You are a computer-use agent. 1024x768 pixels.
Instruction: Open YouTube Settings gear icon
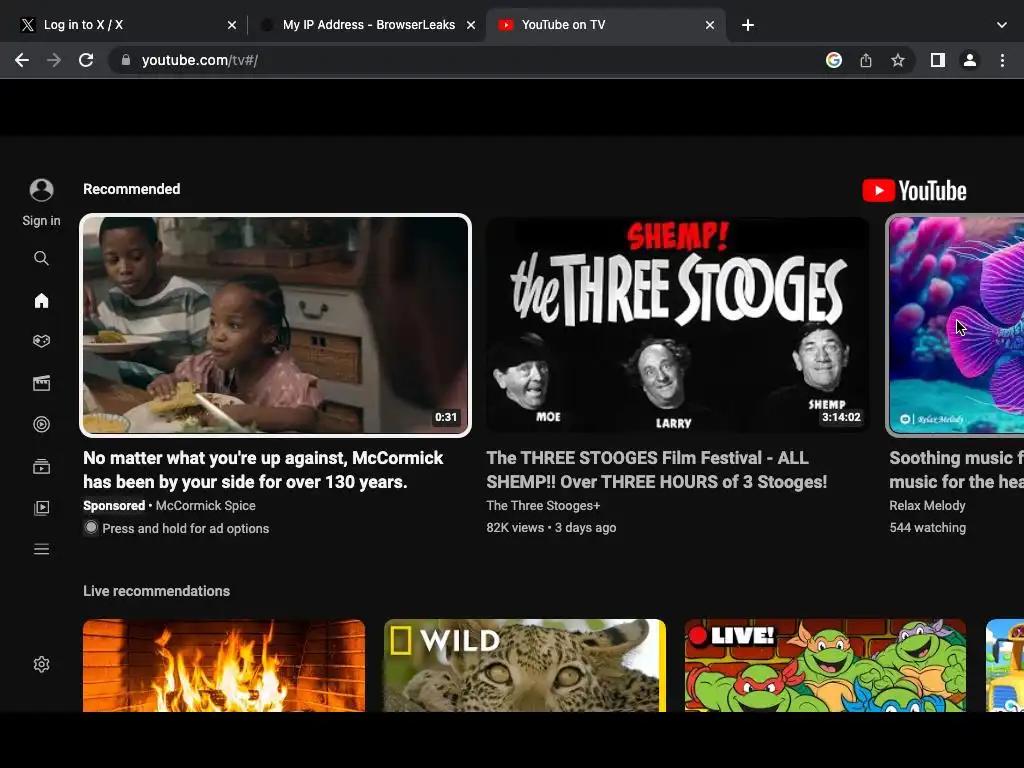(x=41, y=664)
